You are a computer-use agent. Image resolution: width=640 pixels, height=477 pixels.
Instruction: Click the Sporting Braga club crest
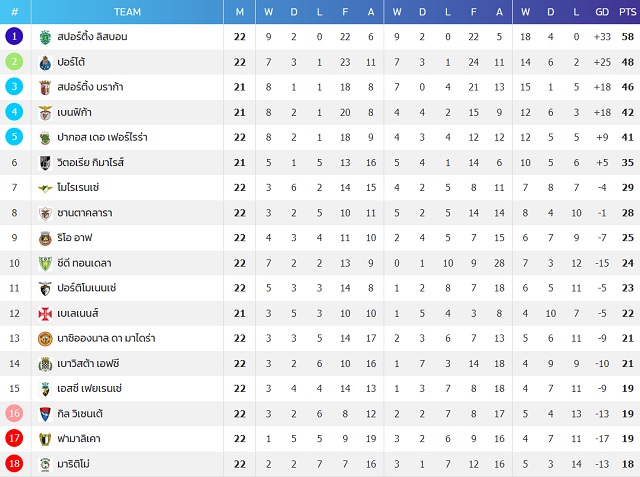[x=45, y=87]
